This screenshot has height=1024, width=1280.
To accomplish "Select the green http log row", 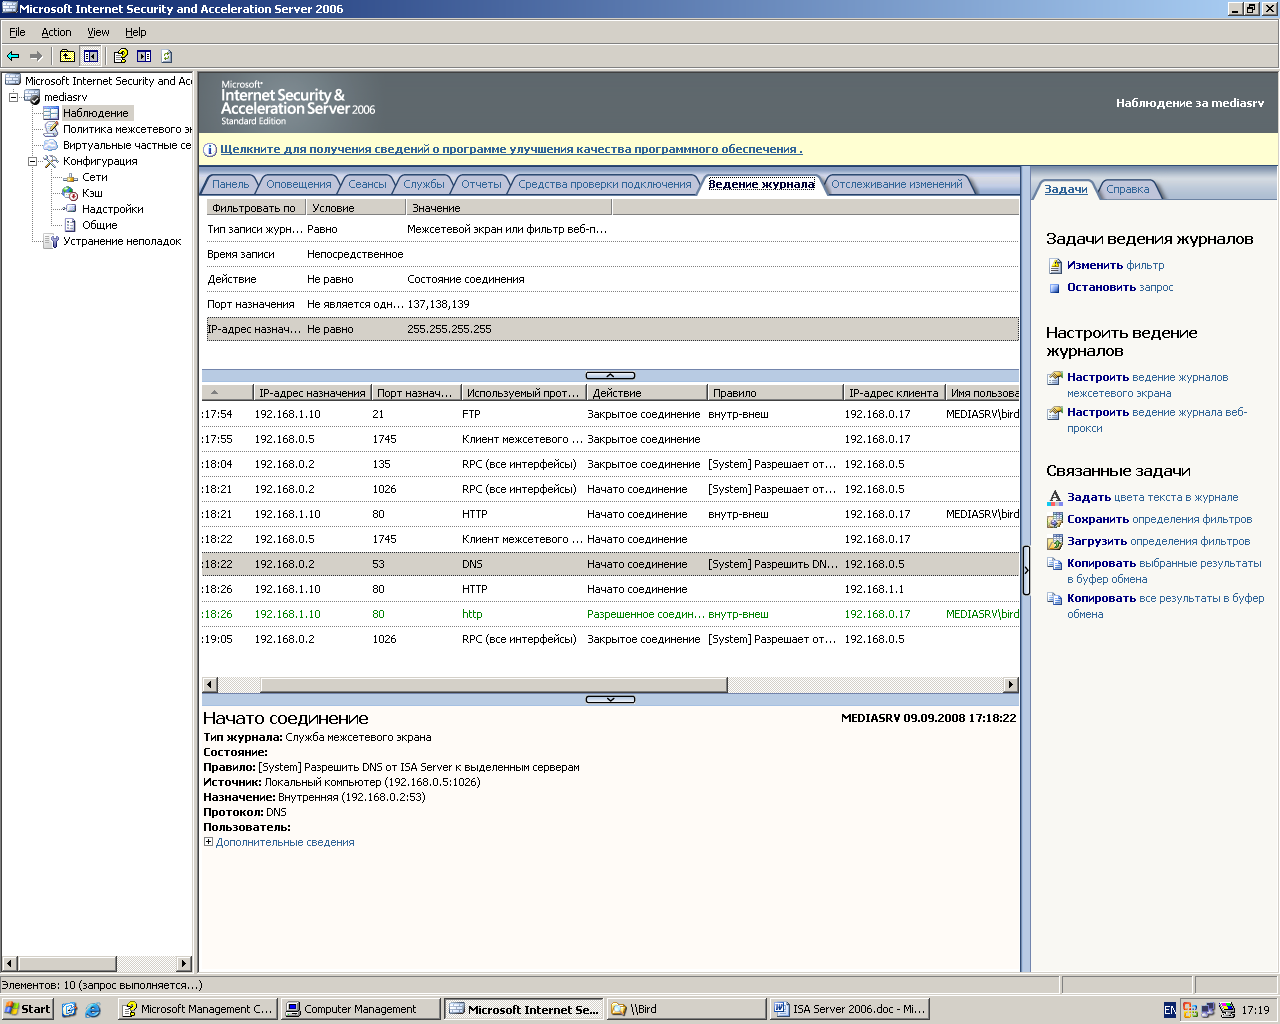I will point(610,614).
